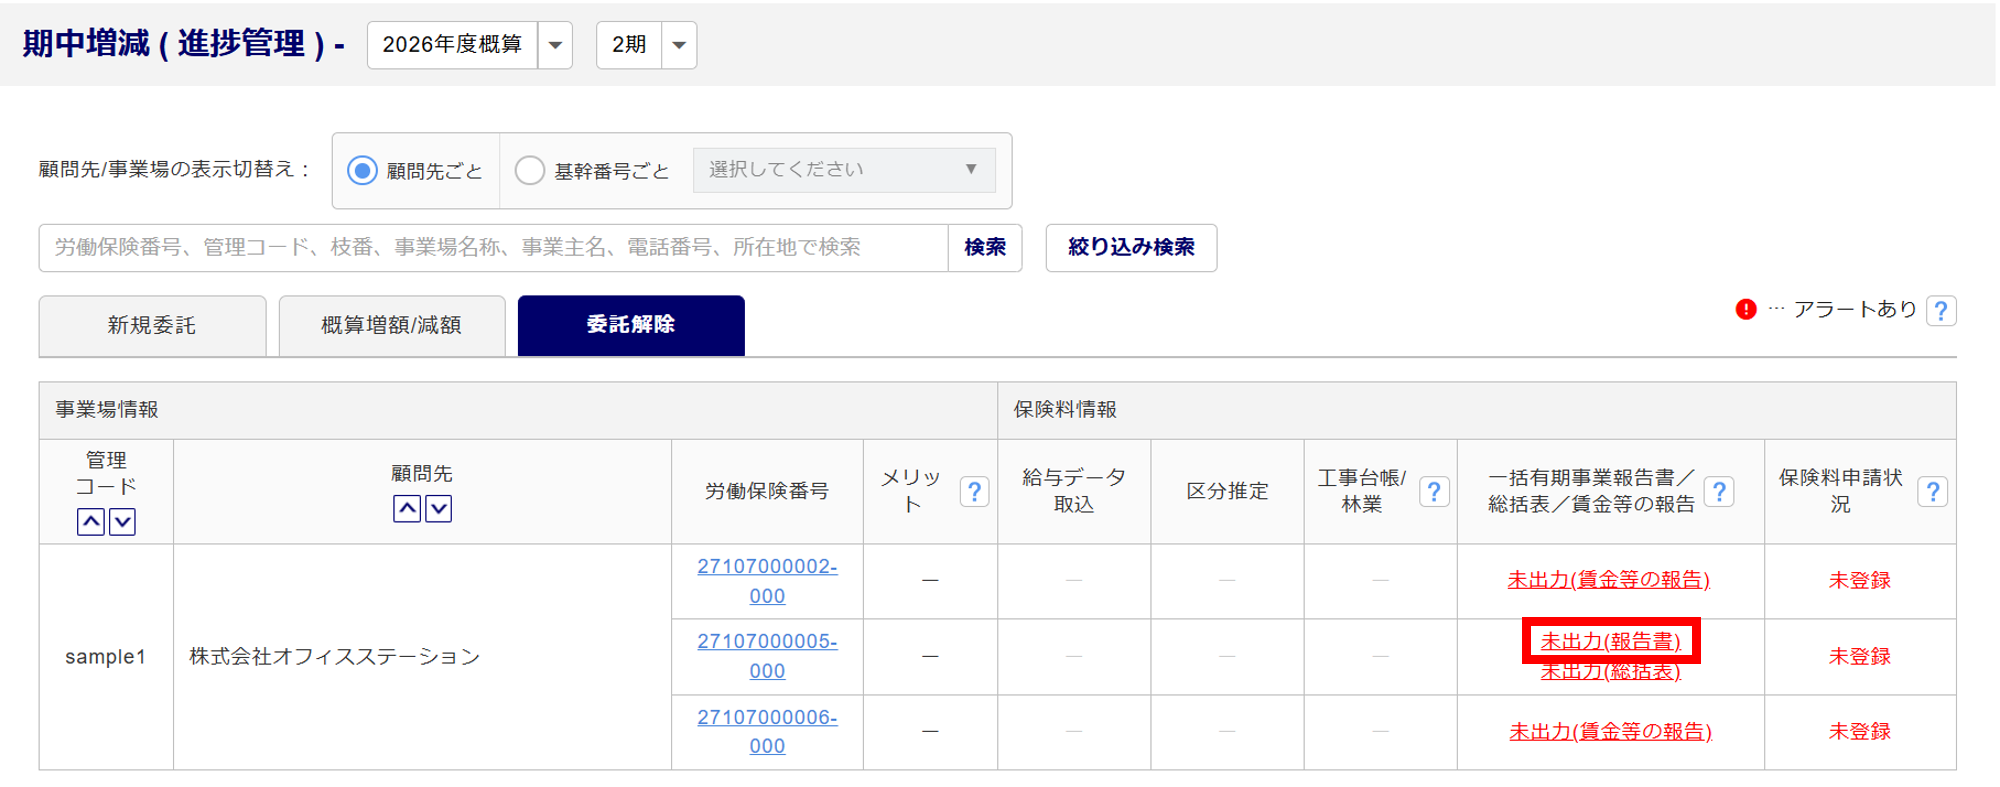2000x787 pixels.
Task: Select 顧問先ごと radio button
Action: [362, 170]
